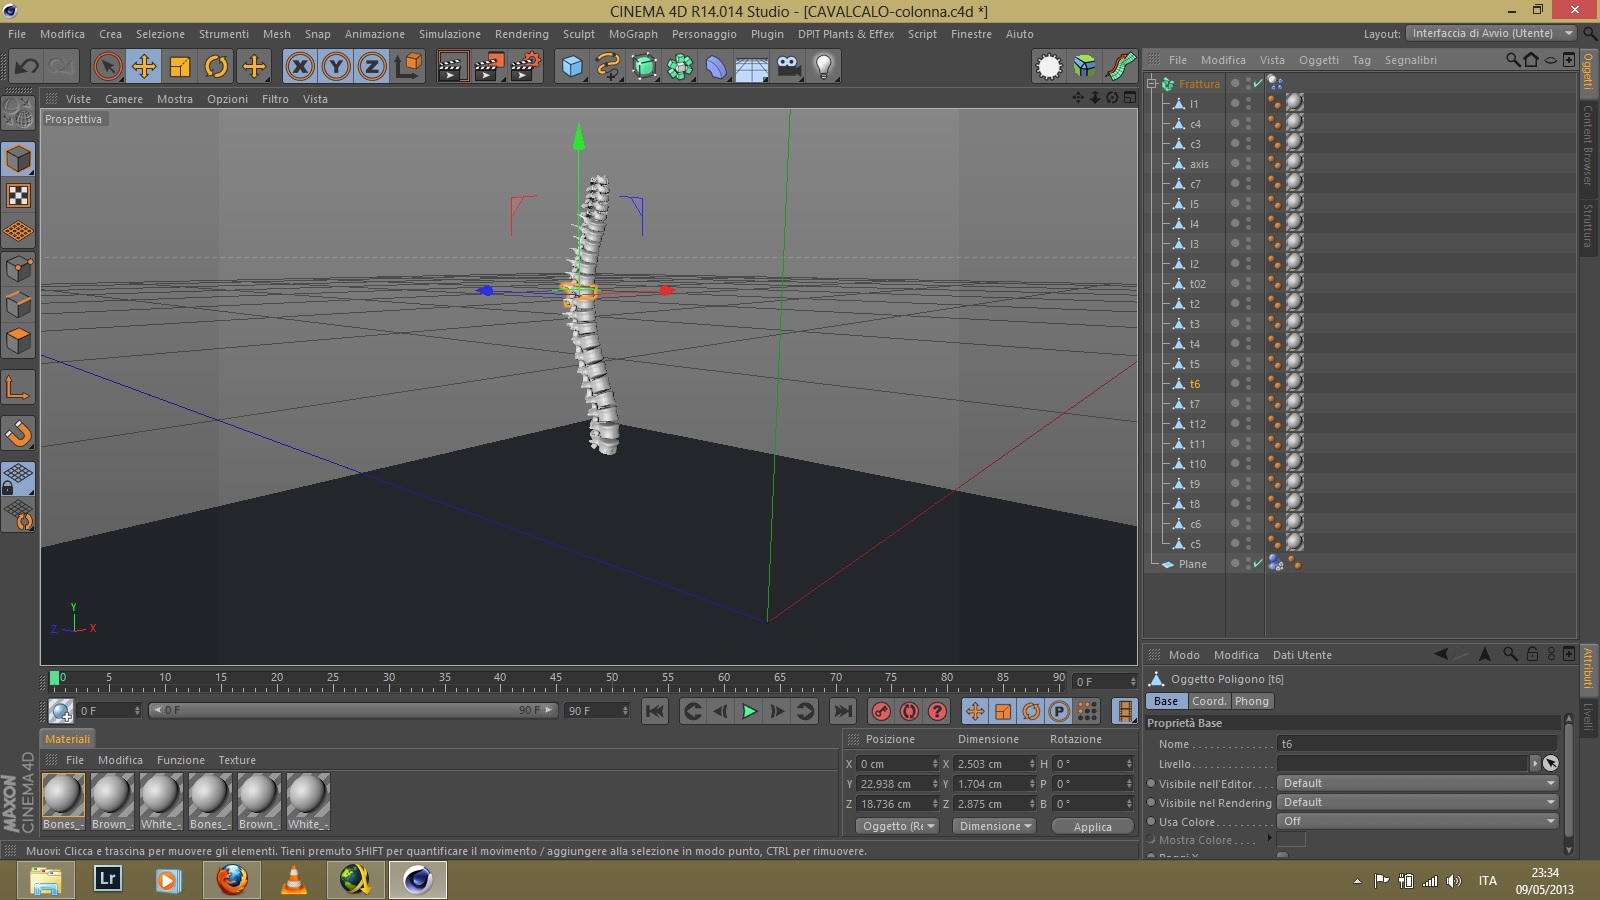This screenshot has width=1600, height=900.
Task: Toggle X axis lock
Action: click(x=299, y=67)
